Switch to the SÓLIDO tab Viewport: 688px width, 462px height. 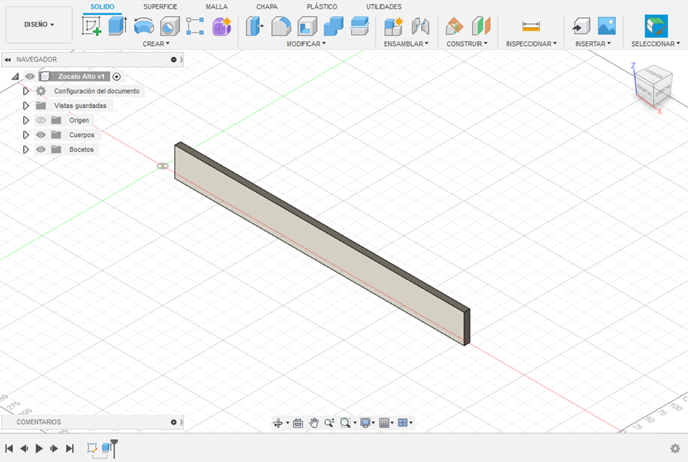coord(102,7)
